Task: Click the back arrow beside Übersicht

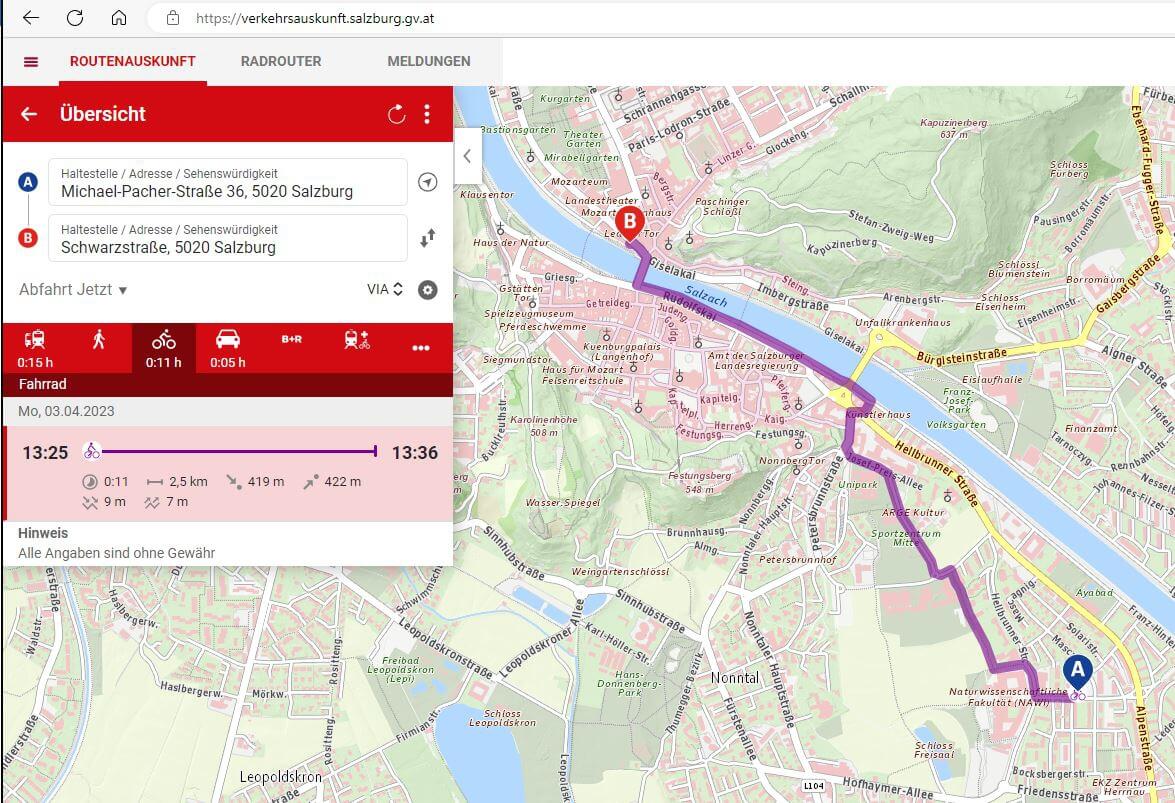Action: coord(29,114)
